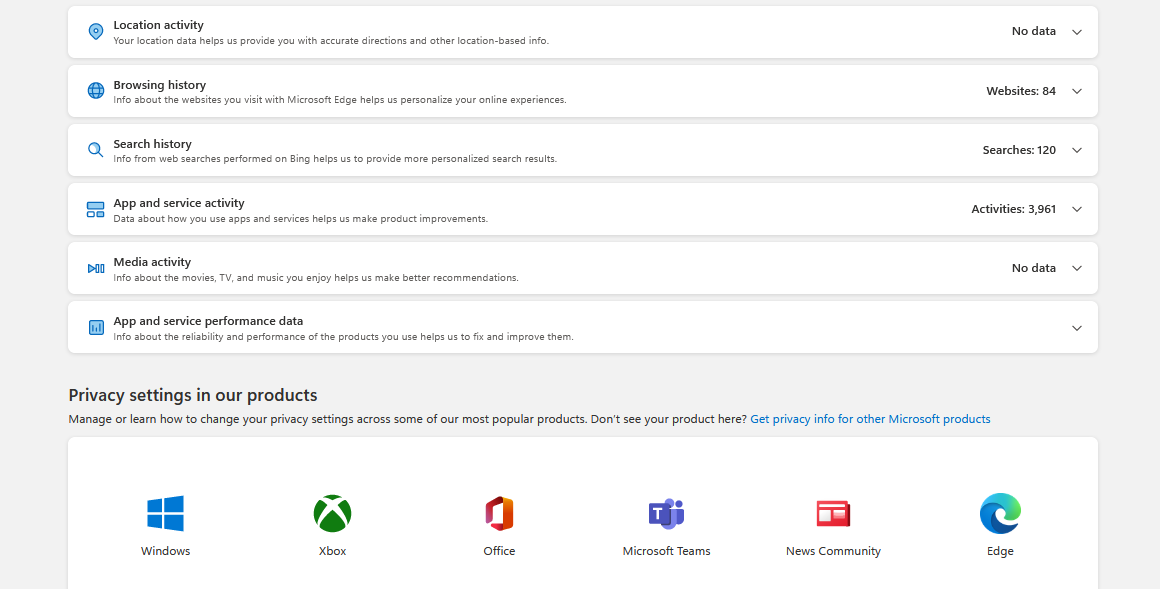This screenshot has width=1160, height=589.
Task: Click the Search history magnifier icon
Action: pyautogui.click(x=95, y=149)
